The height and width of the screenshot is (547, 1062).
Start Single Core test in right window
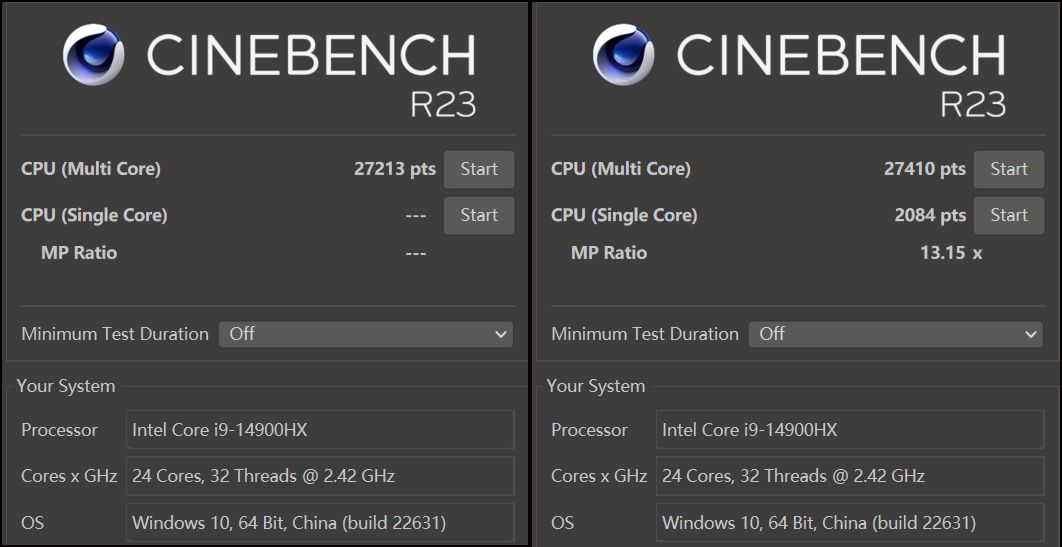[x=1008, y=215]
